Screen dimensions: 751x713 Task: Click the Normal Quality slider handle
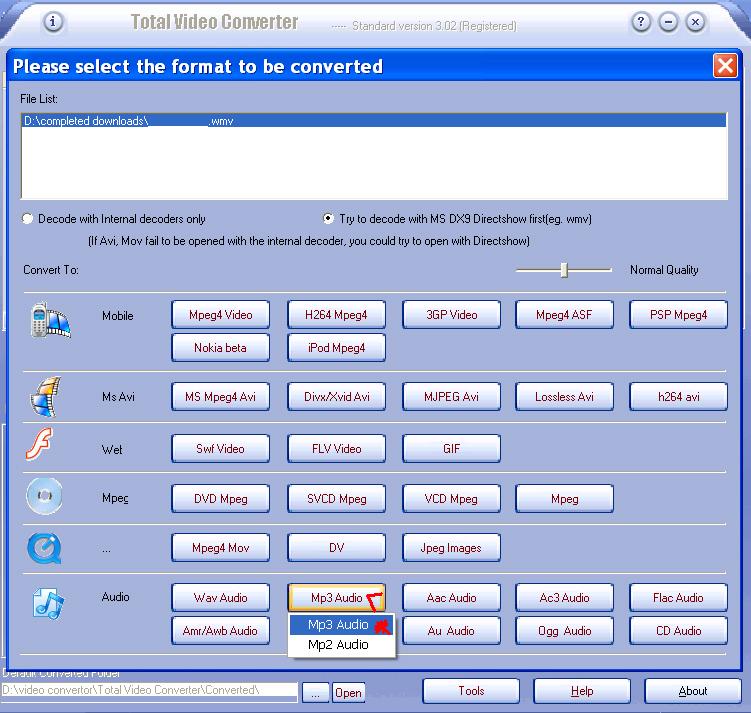pyautogui.click(x=564, y=270)
